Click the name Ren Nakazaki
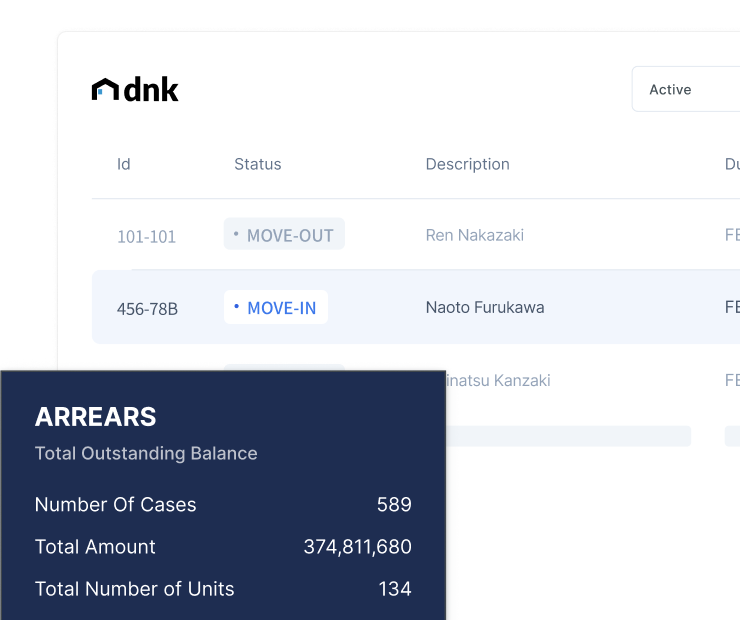 474,235
